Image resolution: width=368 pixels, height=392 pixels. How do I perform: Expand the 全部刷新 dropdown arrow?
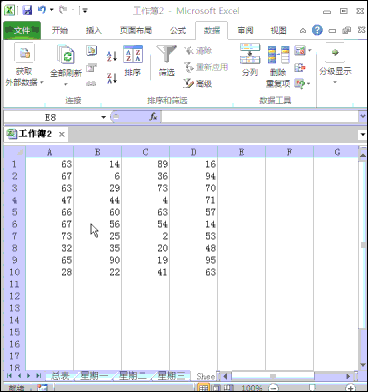point(66,84)
